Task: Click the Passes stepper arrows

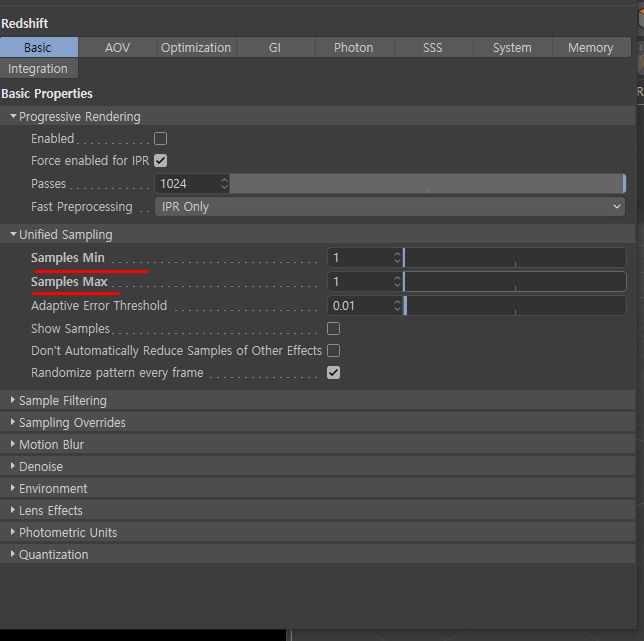Action: click(224, 184)
